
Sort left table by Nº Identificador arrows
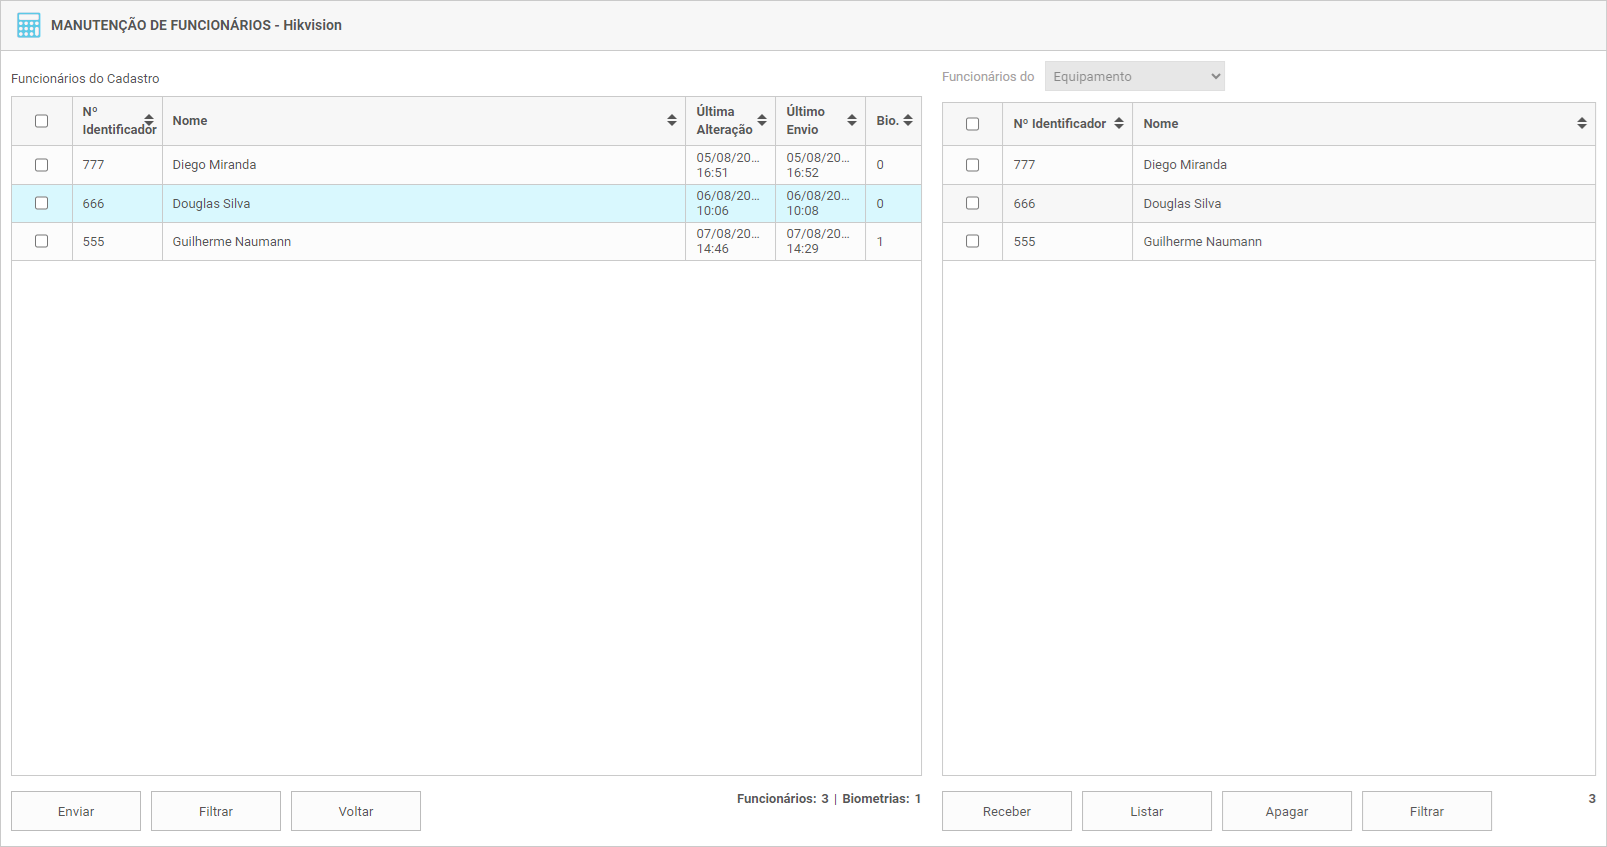[x=149, y=121]
